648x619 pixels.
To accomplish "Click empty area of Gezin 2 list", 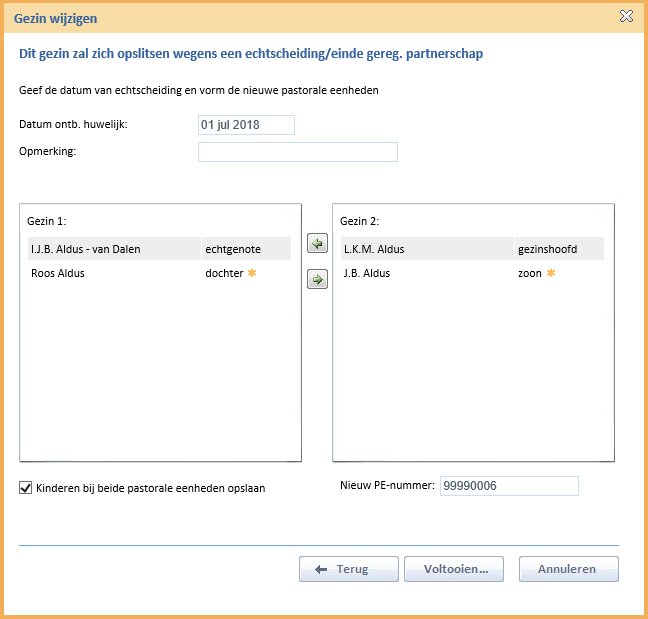I will pyautogui.click(x=473, y=372).
